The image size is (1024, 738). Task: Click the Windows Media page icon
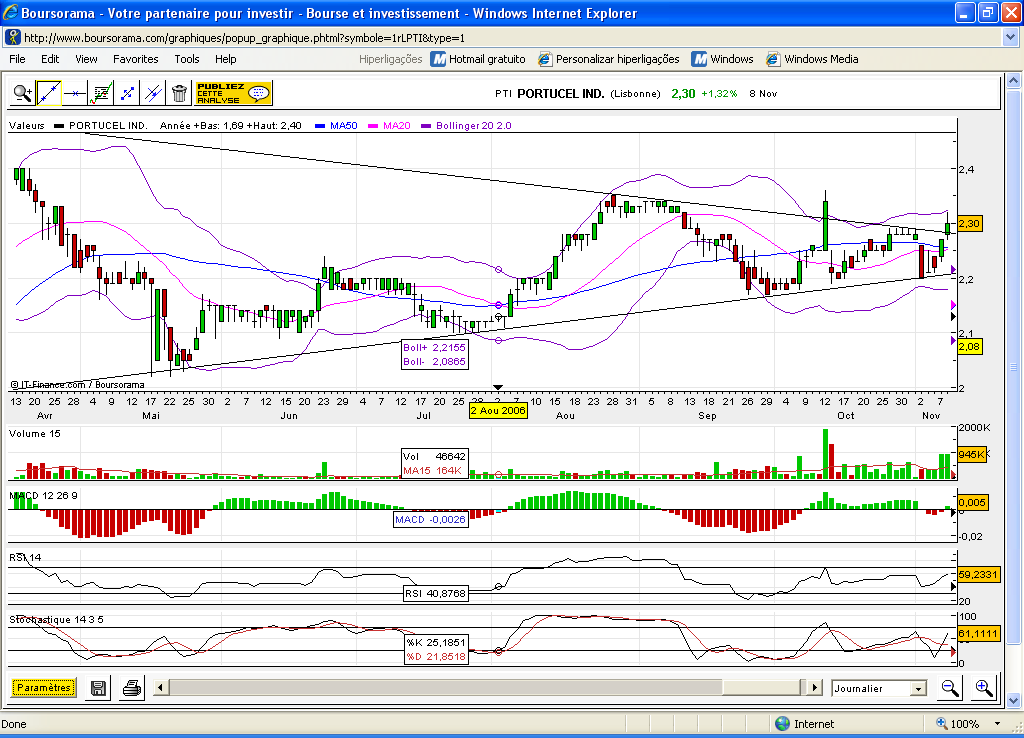(x=773, y=59)
